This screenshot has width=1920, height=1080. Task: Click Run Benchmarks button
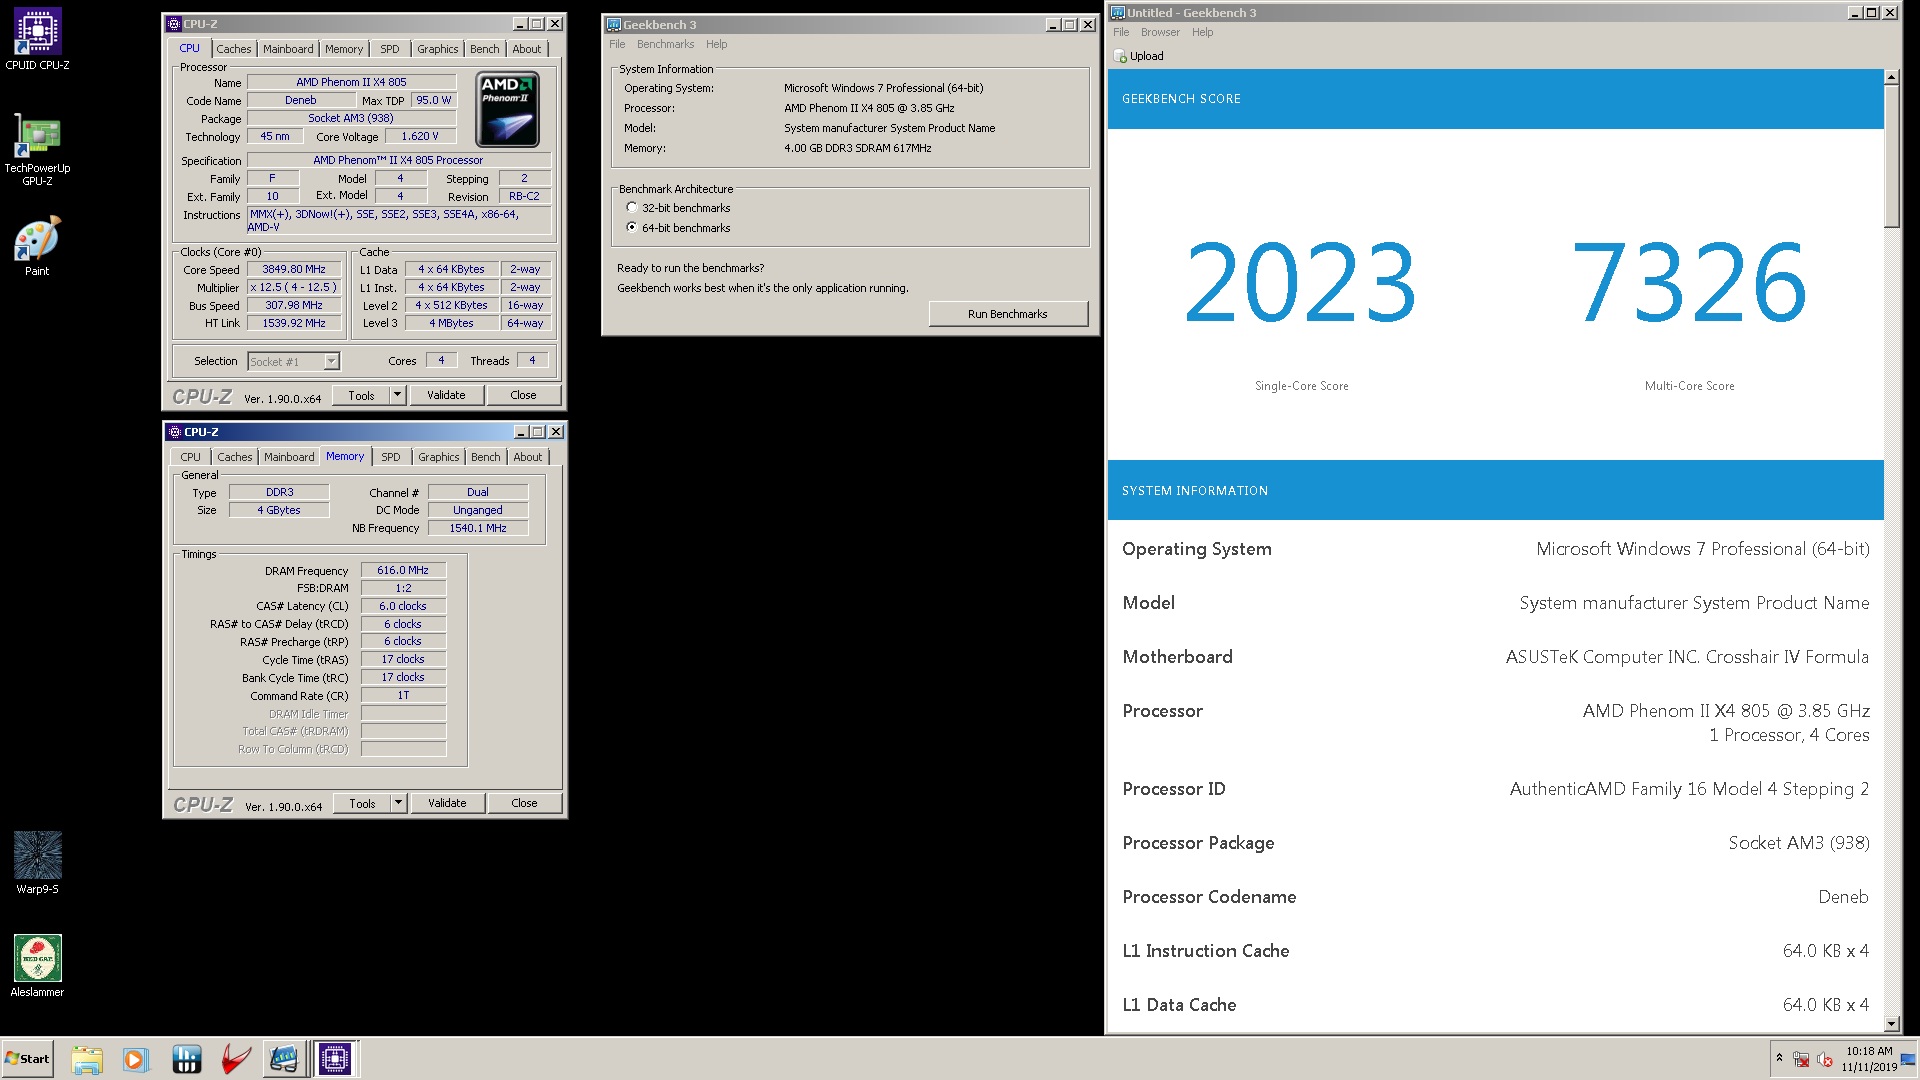pyautogui.click(x=1008, y=314)
